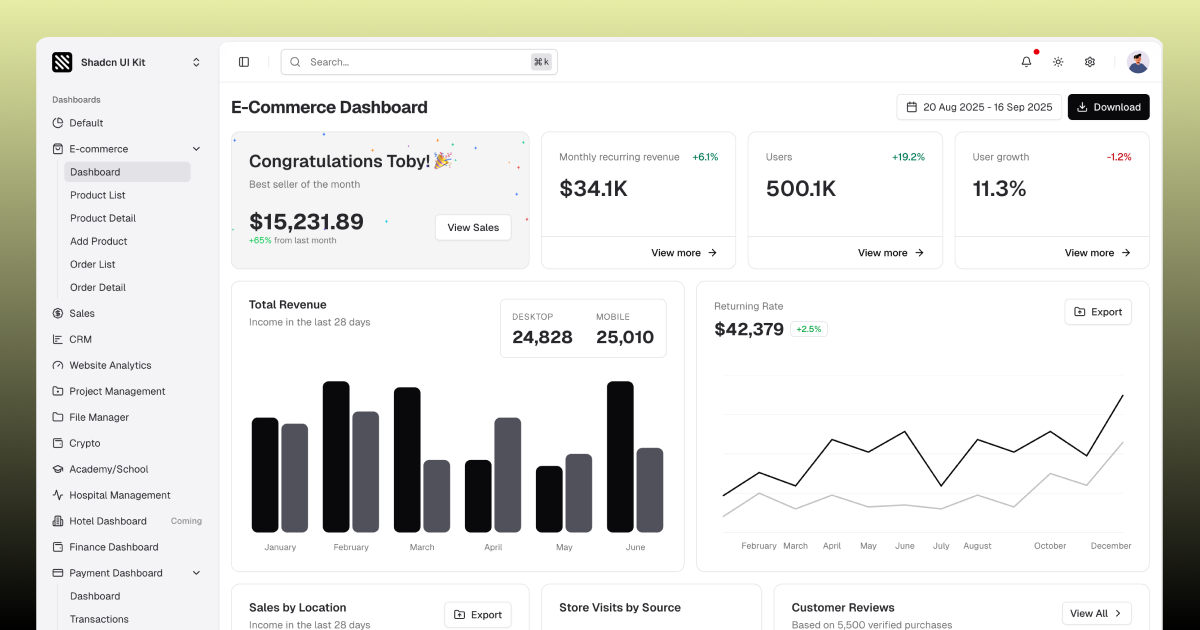This screenshot has width=1200, height=630.
Task: Open View All on Customer Reviews
Action: click(x=1096, y=613)
